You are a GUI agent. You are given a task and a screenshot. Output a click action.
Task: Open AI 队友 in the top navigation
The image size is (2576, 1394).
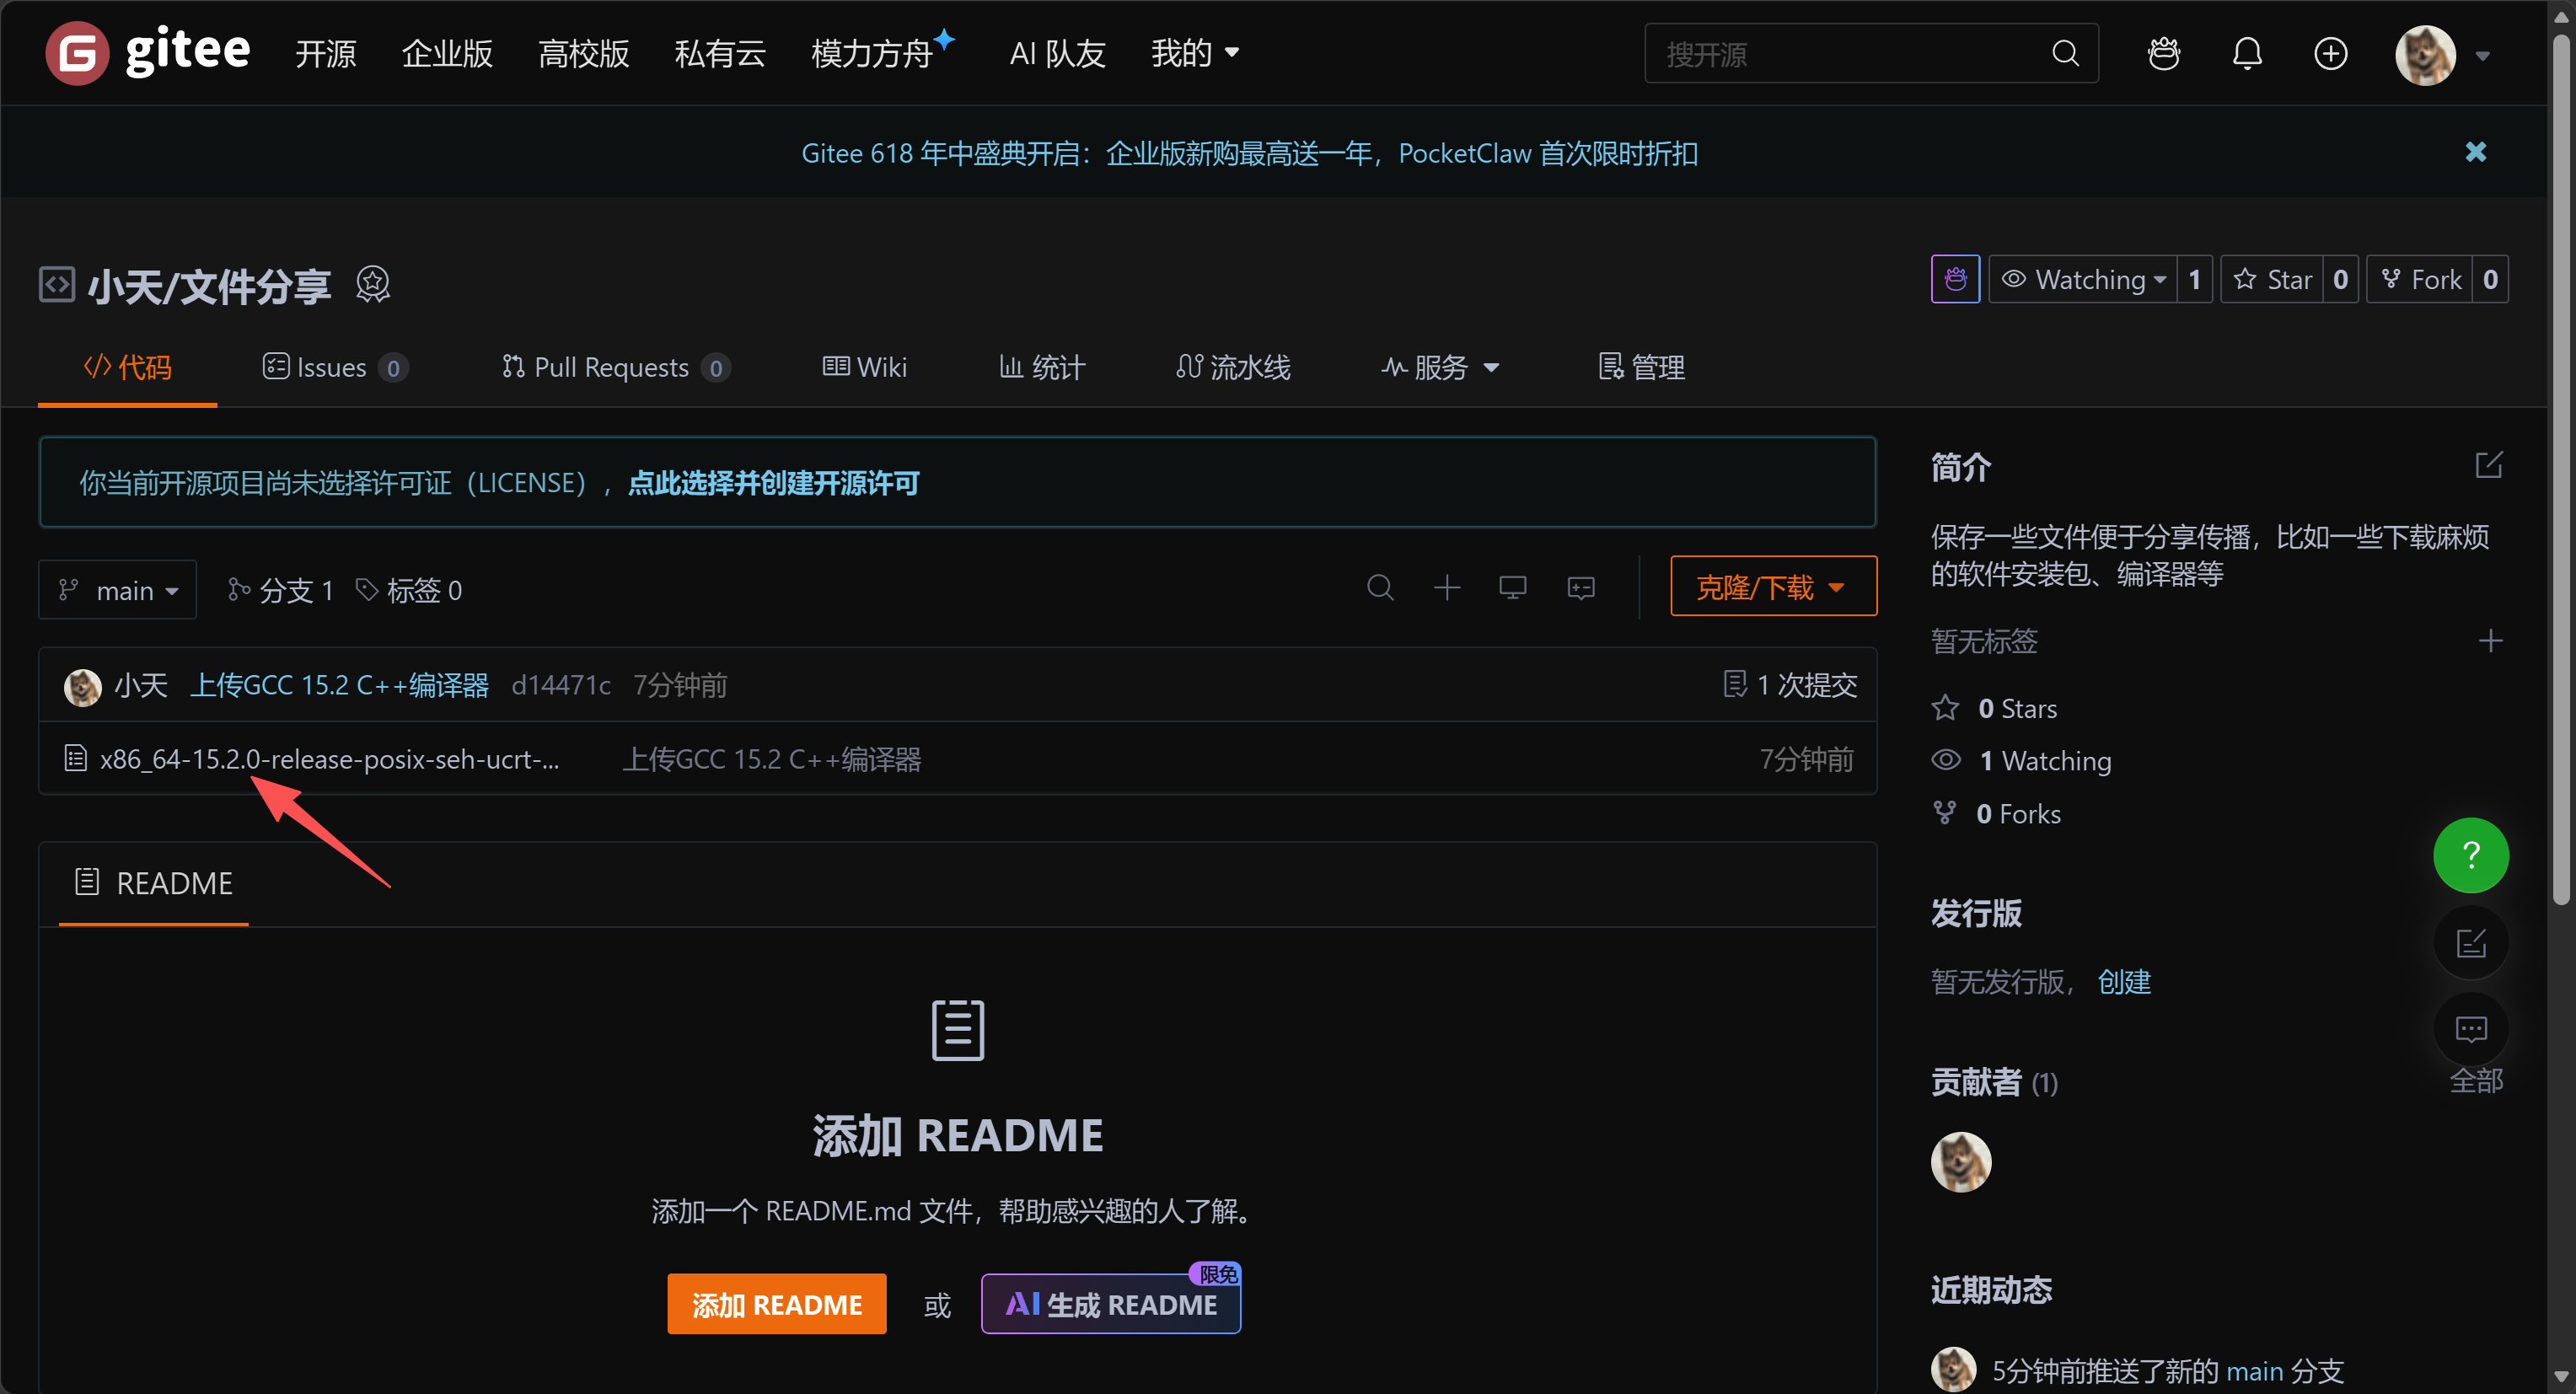(1057, 53)
